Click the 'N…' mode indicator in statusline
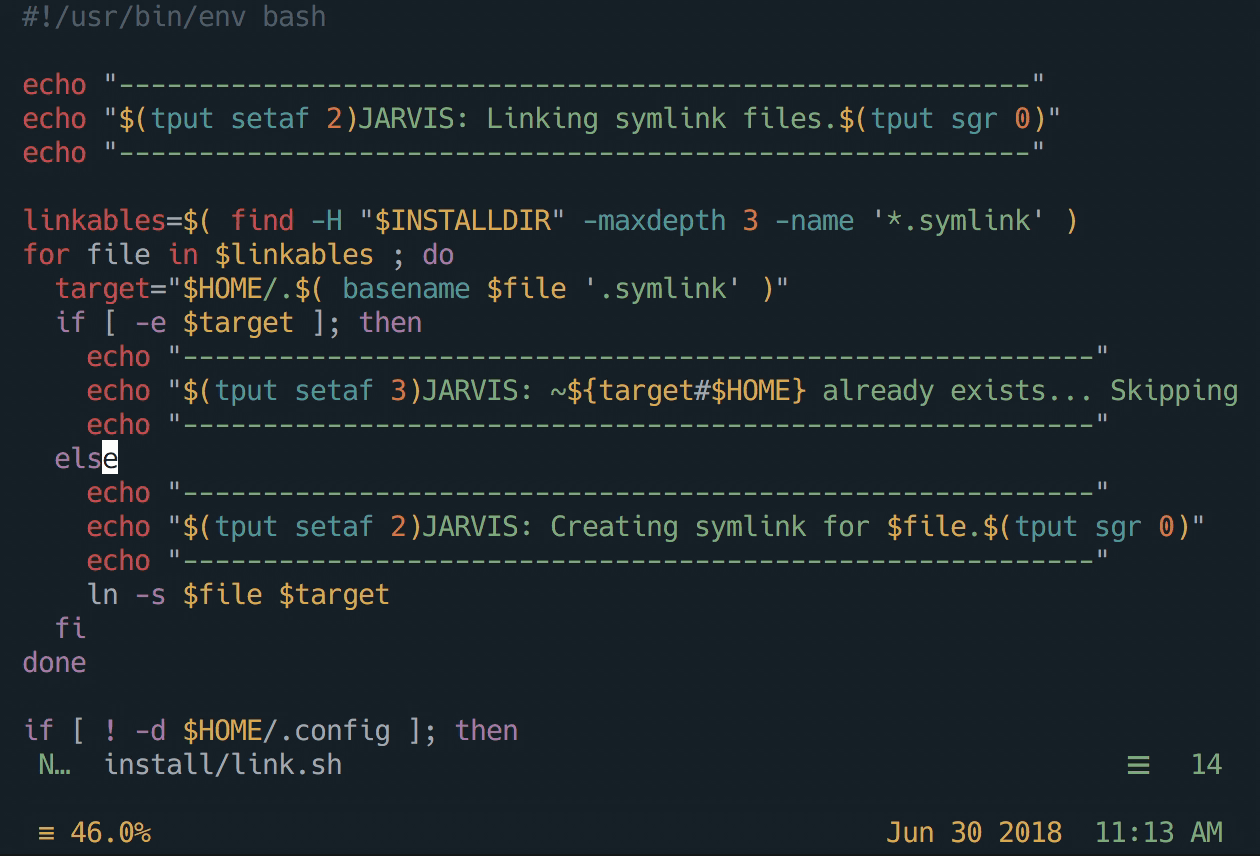Viewport: 1260px width, 856px height. pyautogui.click(x=54, y=765)
